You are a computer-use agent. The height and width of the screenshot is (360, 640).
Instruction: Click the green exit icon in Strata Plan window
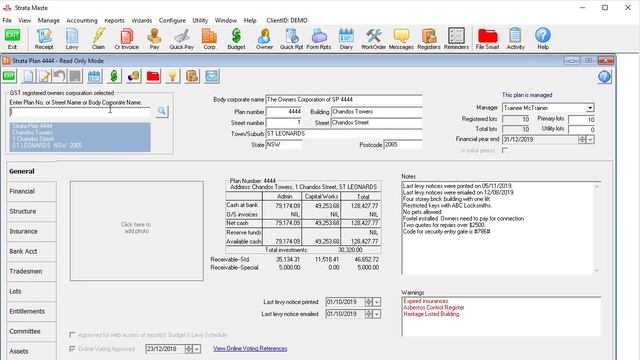pos(9,76)
